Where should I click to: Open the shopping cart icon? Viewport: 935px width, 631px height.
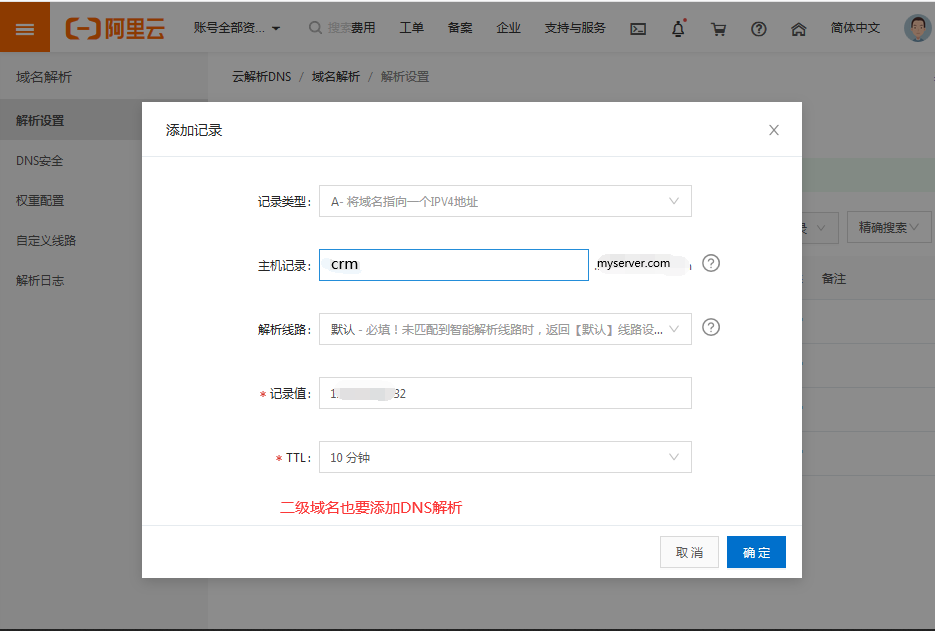click(x=718, y=29)
